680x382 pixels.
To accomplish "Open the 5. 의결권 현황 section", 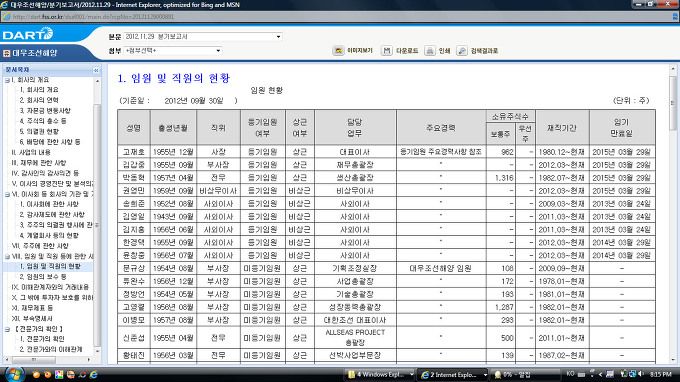I will (x=39, y=131).
